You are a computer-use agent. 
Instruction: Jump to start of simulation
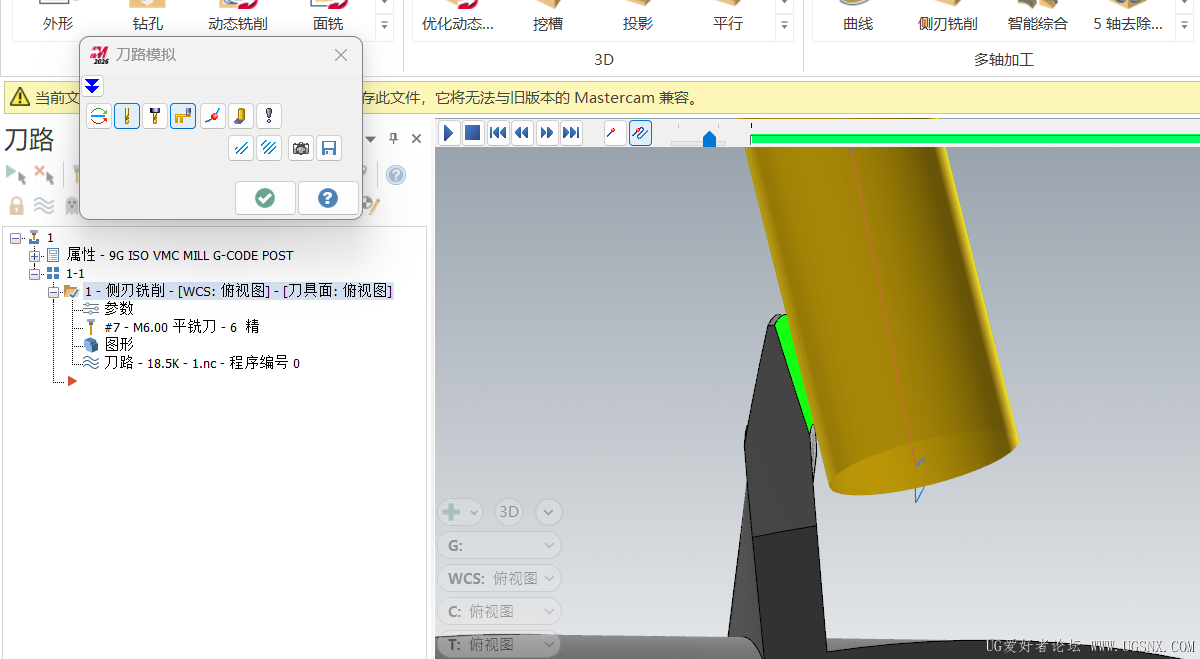(x=498, y=132)
